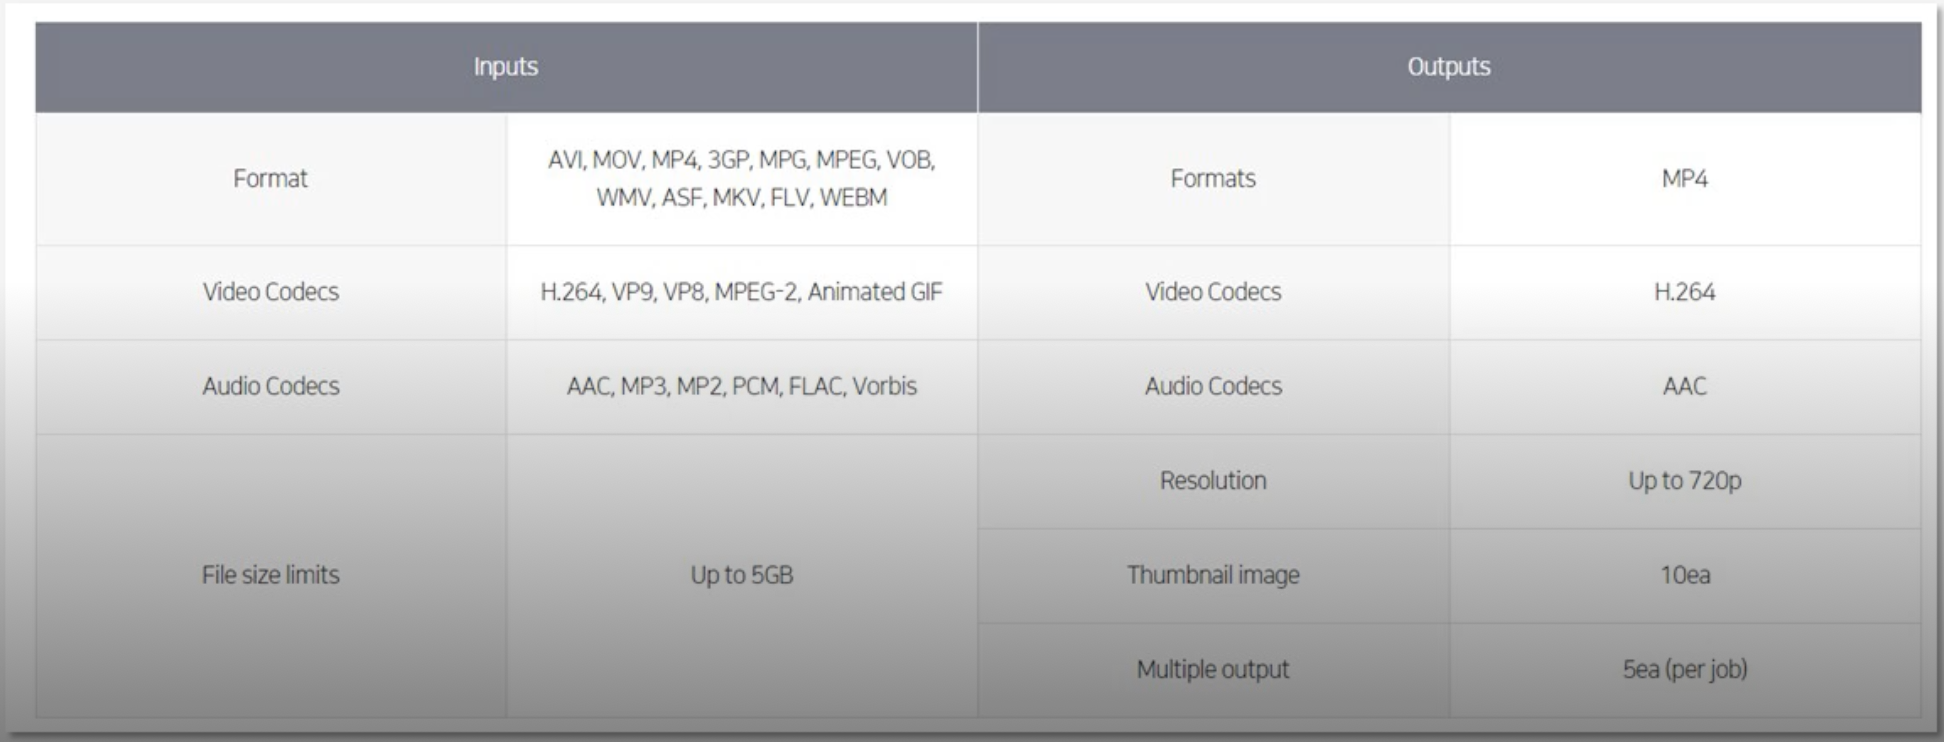Screen dimensions: 1944x742
Task: Click the Multiple output row label
Action: 1213,669
